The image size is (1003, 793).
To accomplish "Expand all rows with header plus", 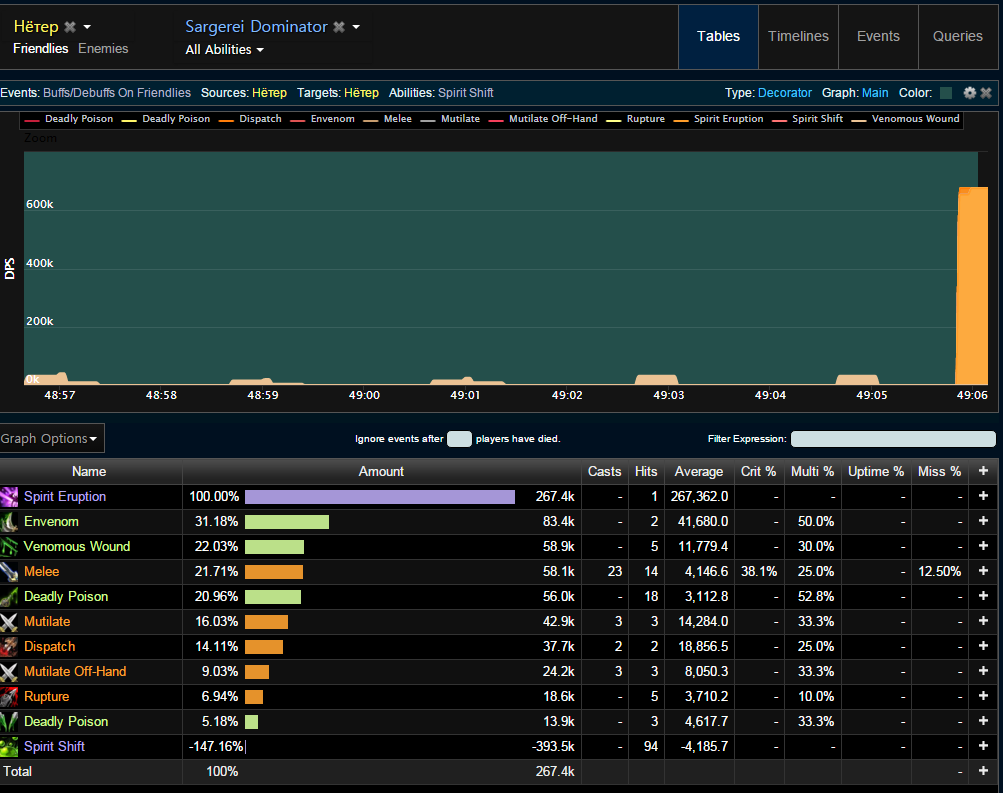I will tap(983, 471).
